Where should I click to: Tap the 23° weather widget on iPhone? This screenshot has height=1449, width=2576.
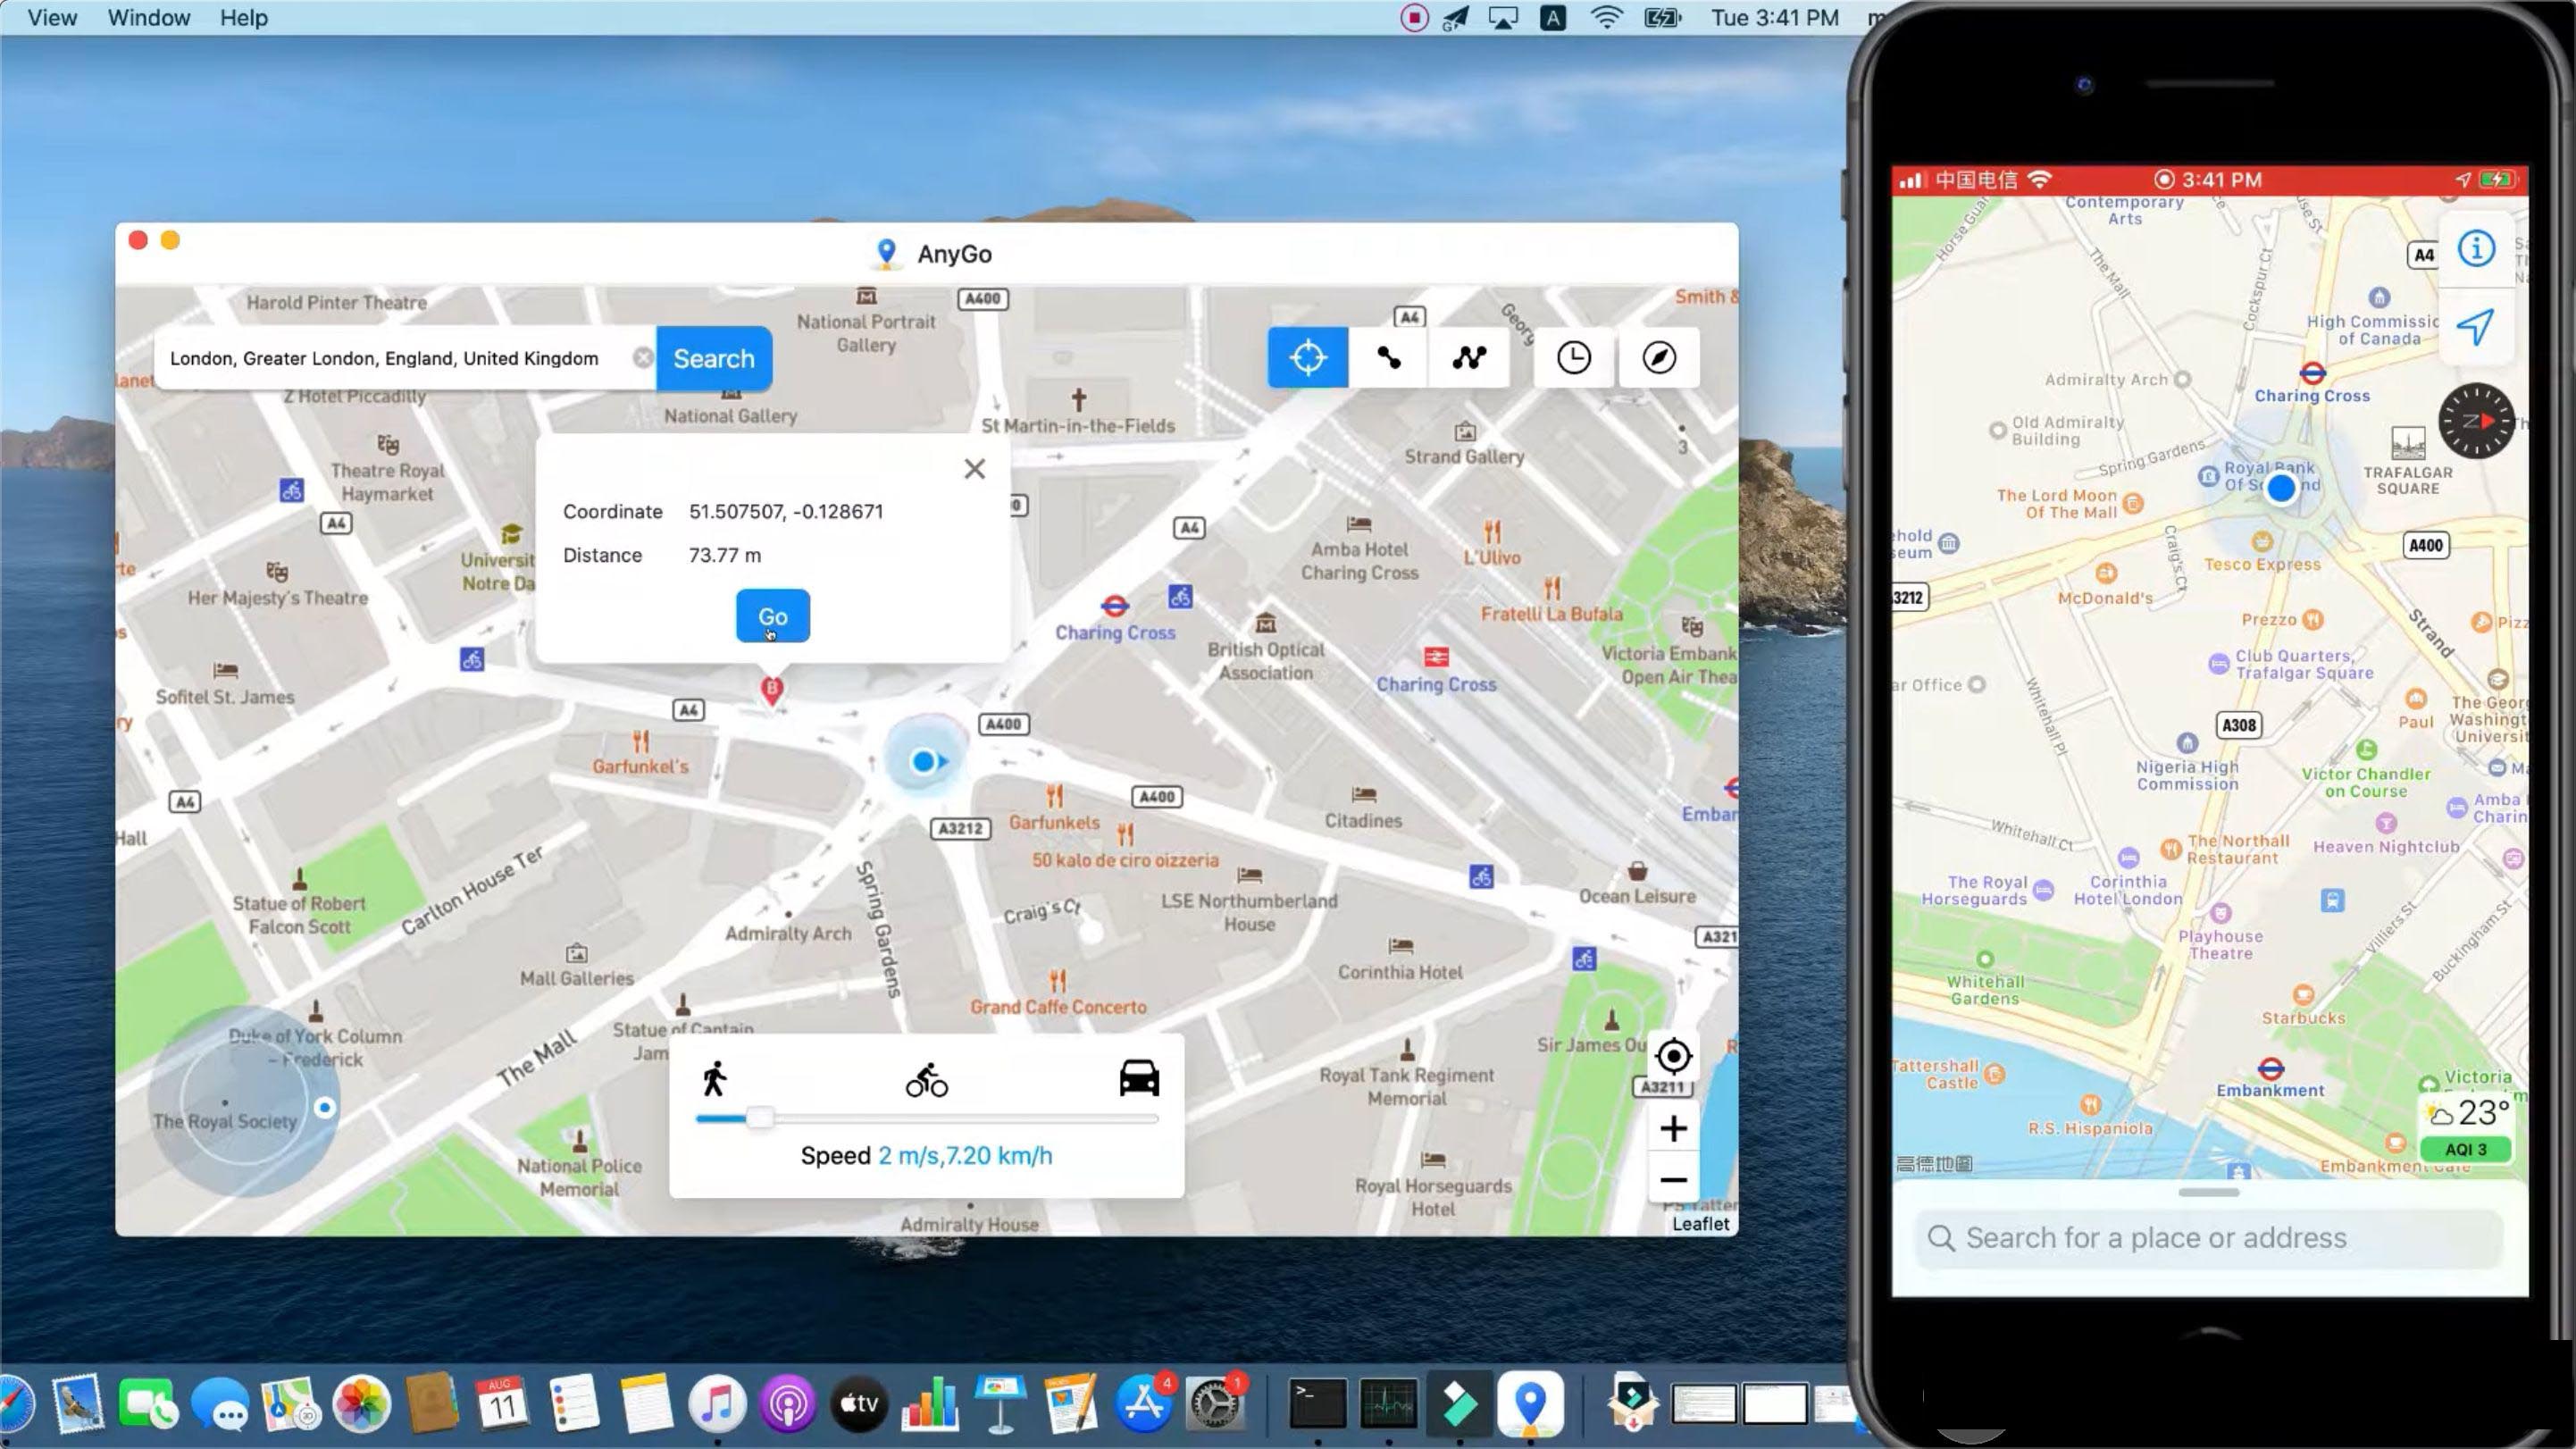click(2468, 1113)
